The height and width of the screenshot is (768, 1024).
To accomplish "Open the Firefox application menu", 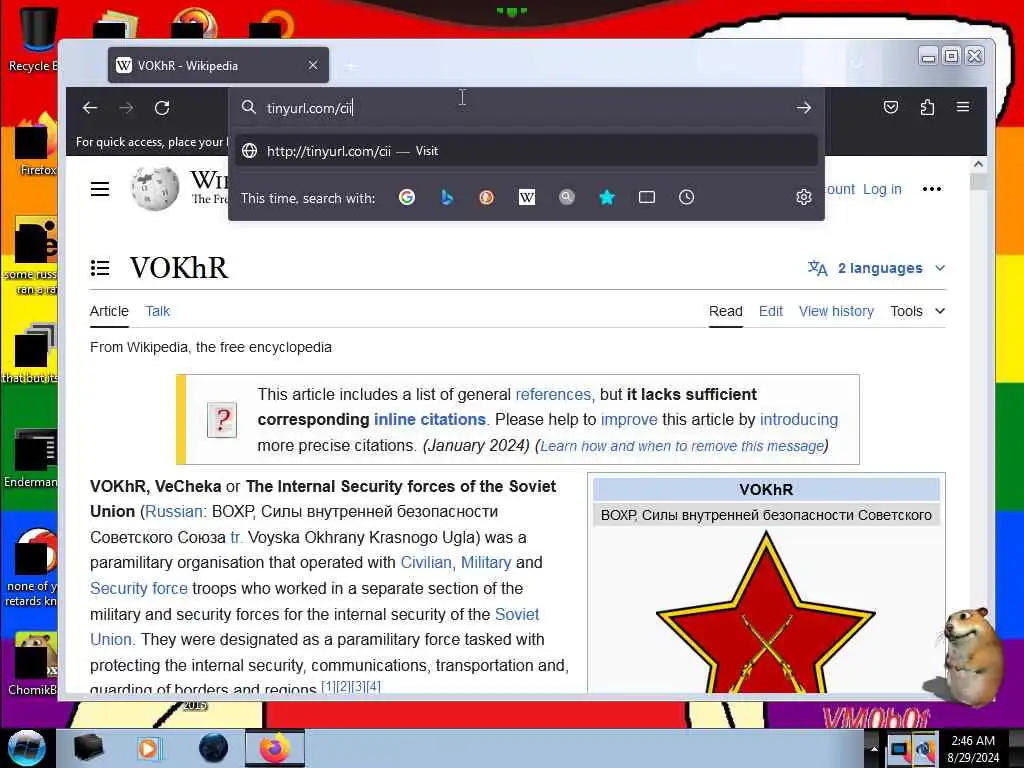I will click(963, 107).
